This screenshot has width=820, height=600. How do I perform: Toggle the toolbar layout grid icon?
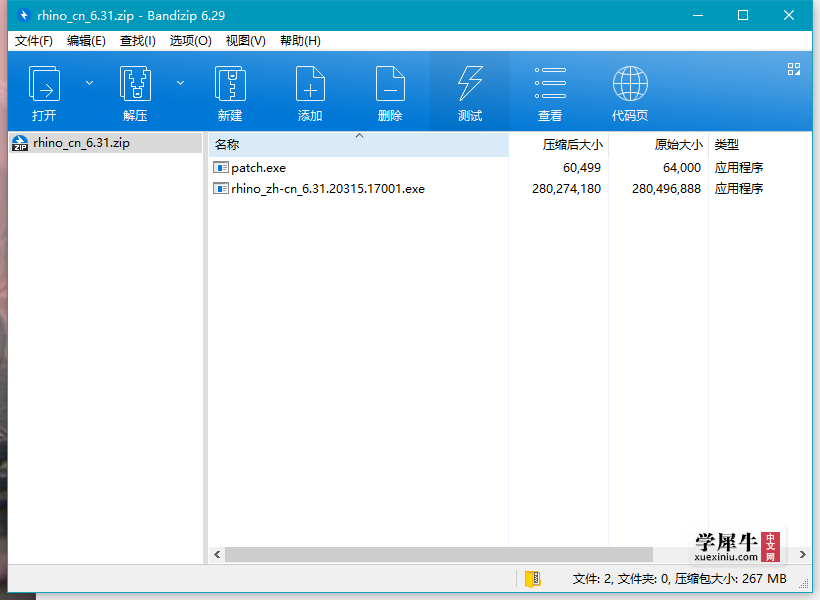pos(794,69)
